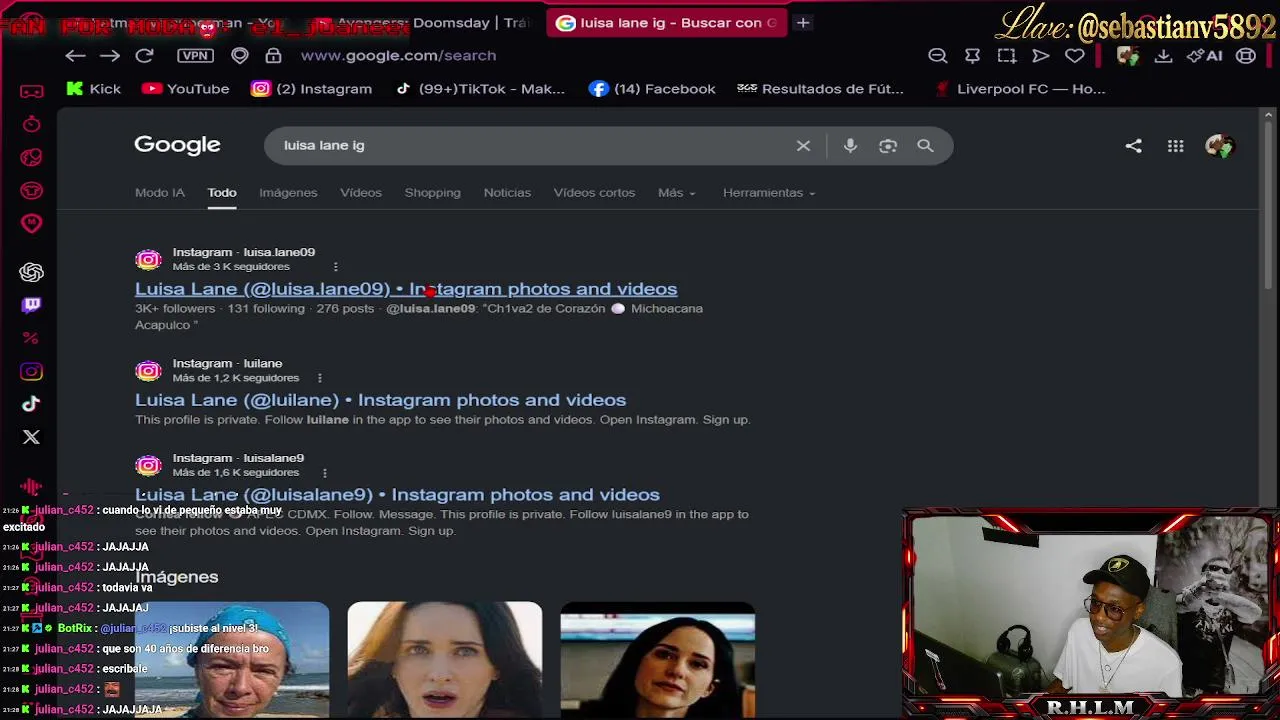
Task: Toggle the VPN badge in address bar
Action: coord(196,56)
